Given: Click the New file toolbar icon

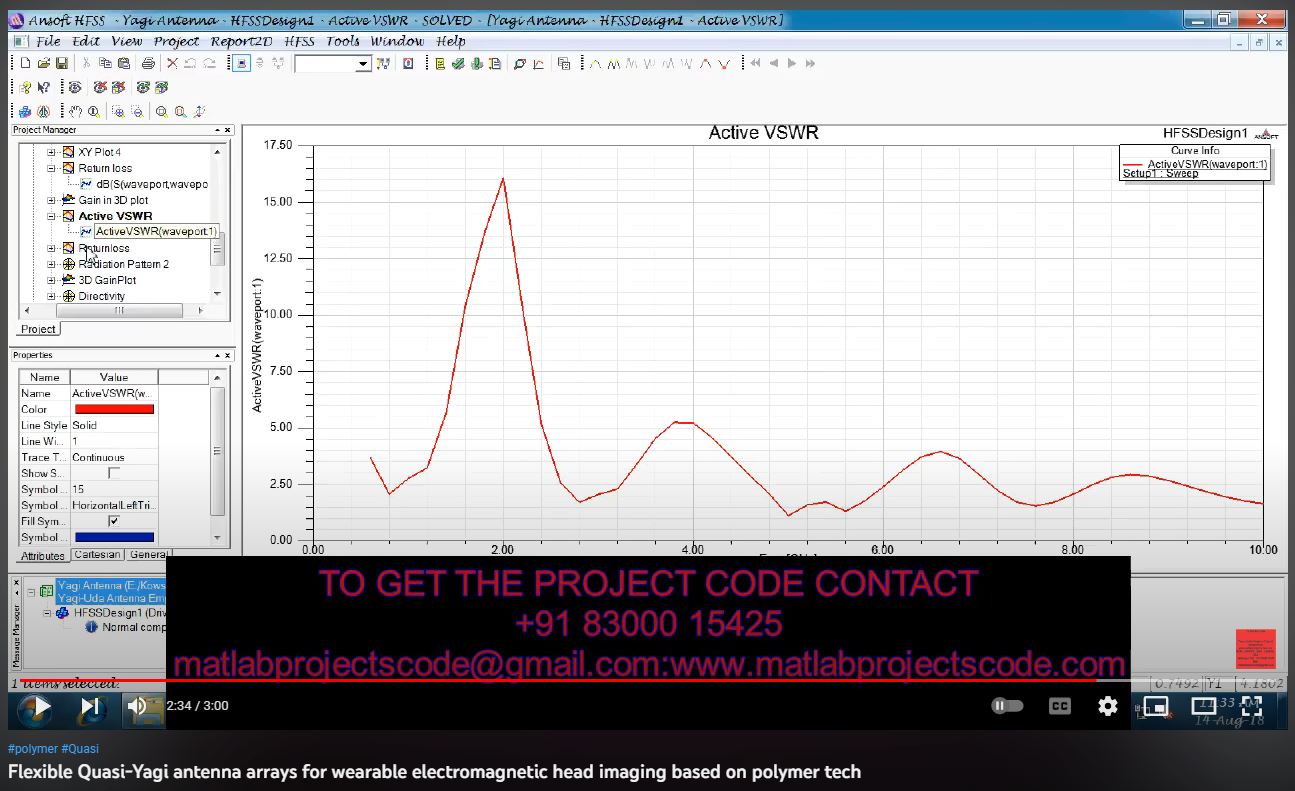Looking at the screenshot, I should pyautogui.click(x=25, y=63).
